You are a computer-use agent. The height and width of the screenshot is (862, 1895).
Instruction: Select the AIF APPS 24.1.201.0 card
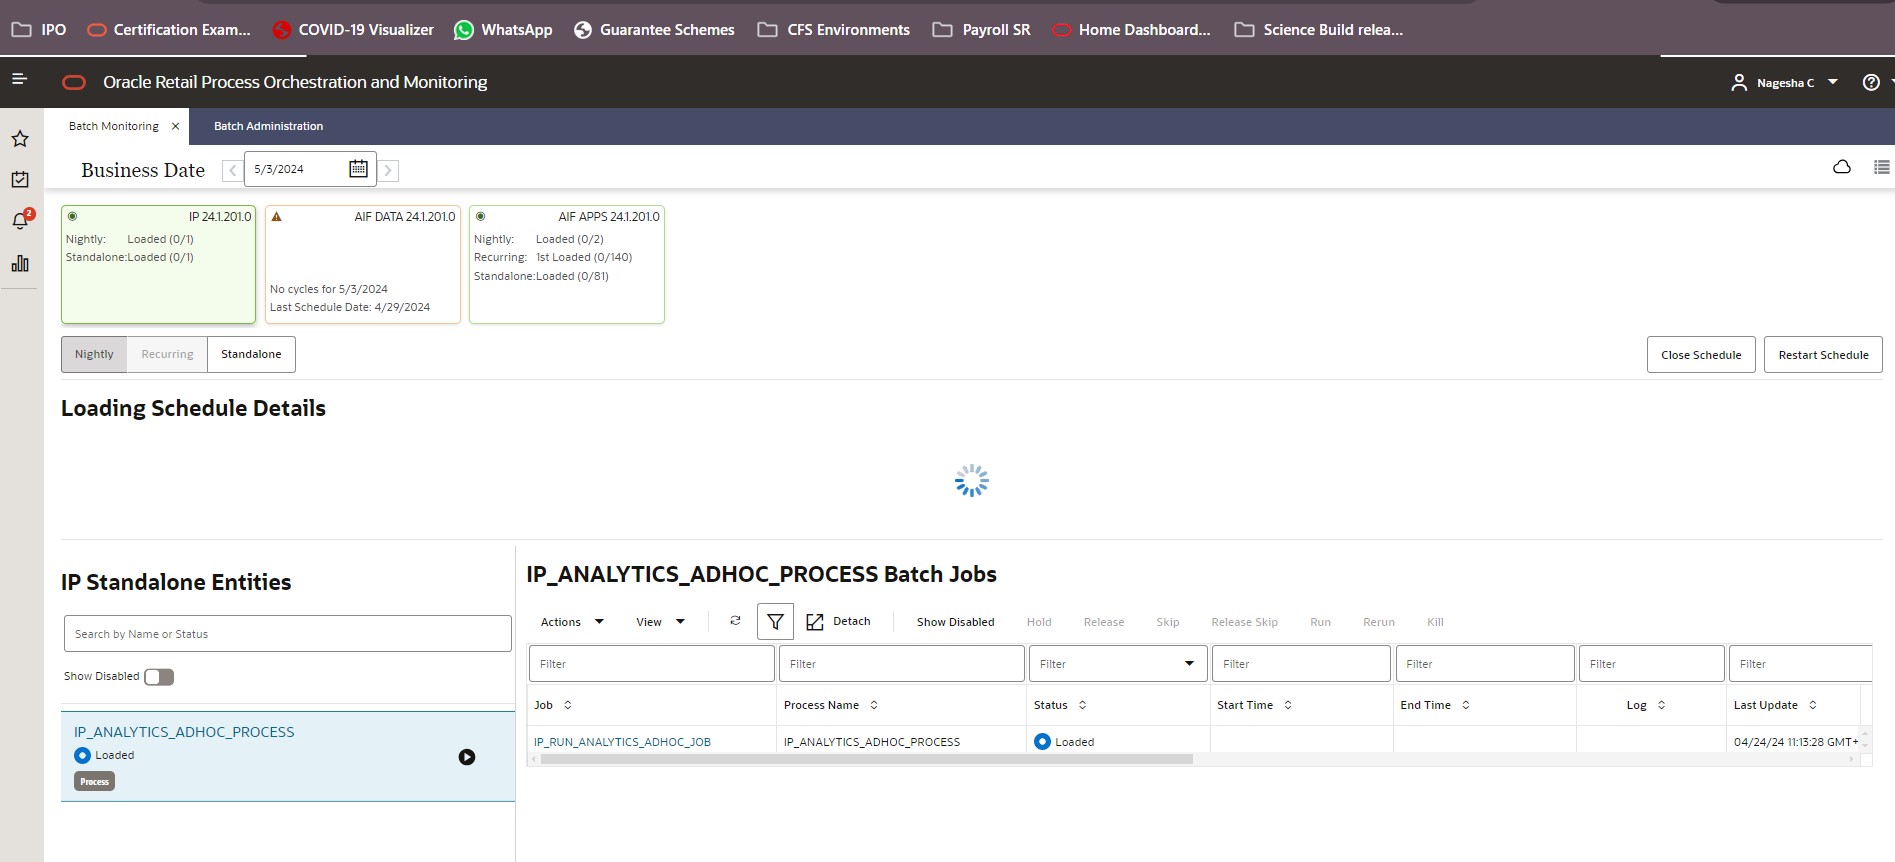[x=566, y=264]
